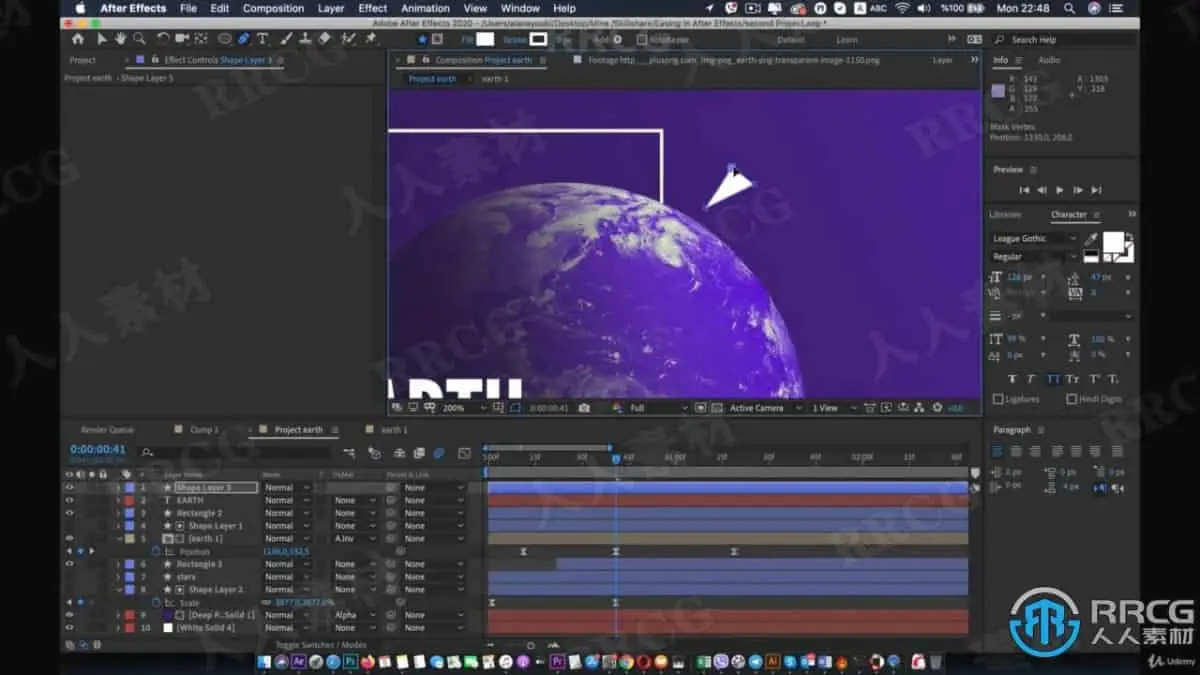The height and width of the screenshot is (675, 1200).
Task: Click the toolbar Fill color swatch
Action: coord(485,40)
